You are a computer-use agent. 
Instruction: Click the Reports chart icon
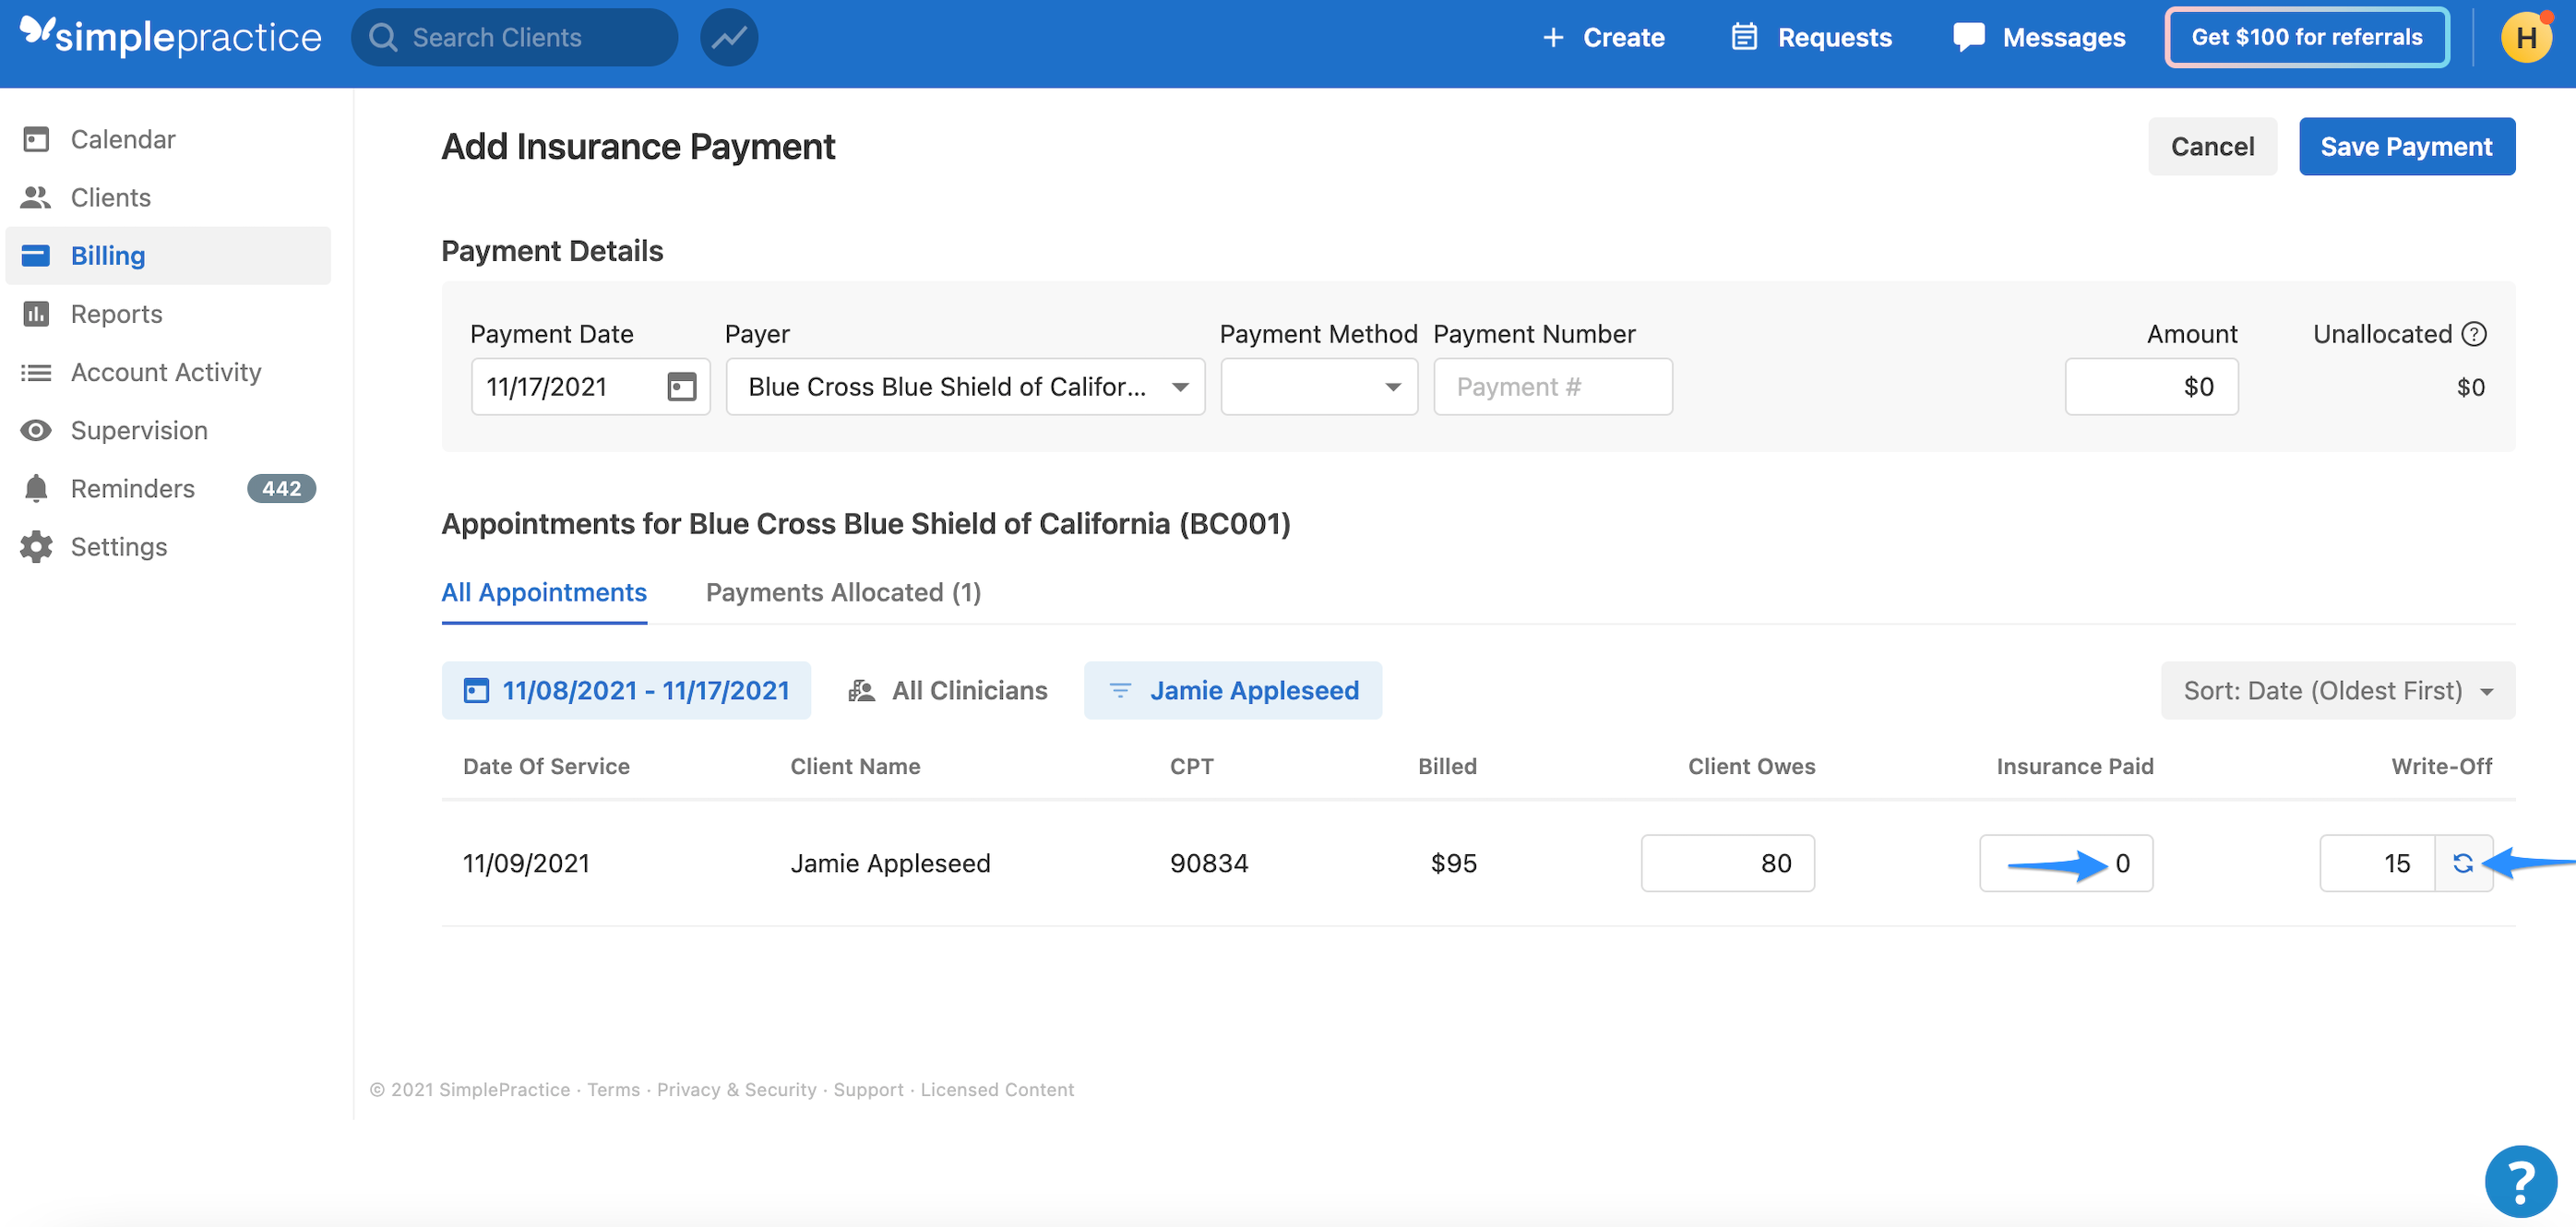point(36,314)
